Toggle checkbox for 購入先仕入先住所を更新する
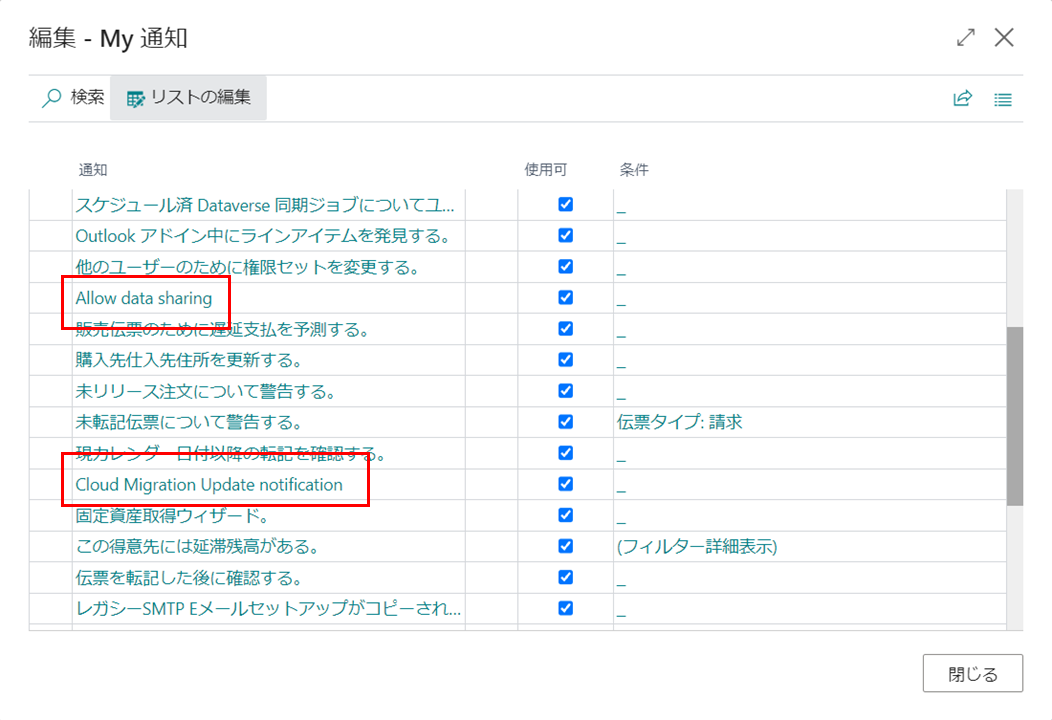1052x720 pixels. point(566,360)
